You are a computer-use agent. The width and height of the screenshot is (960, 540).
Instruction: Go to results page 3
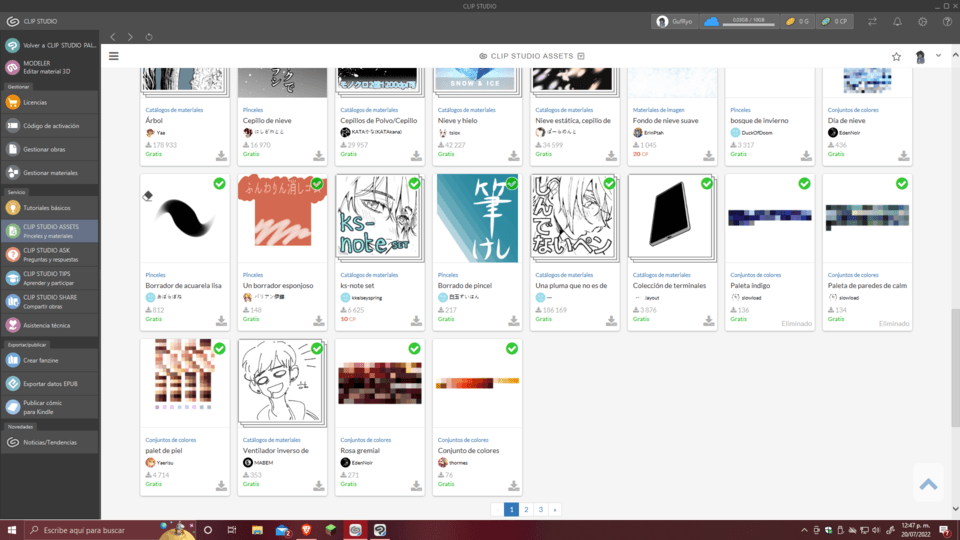tap(541, 509)
